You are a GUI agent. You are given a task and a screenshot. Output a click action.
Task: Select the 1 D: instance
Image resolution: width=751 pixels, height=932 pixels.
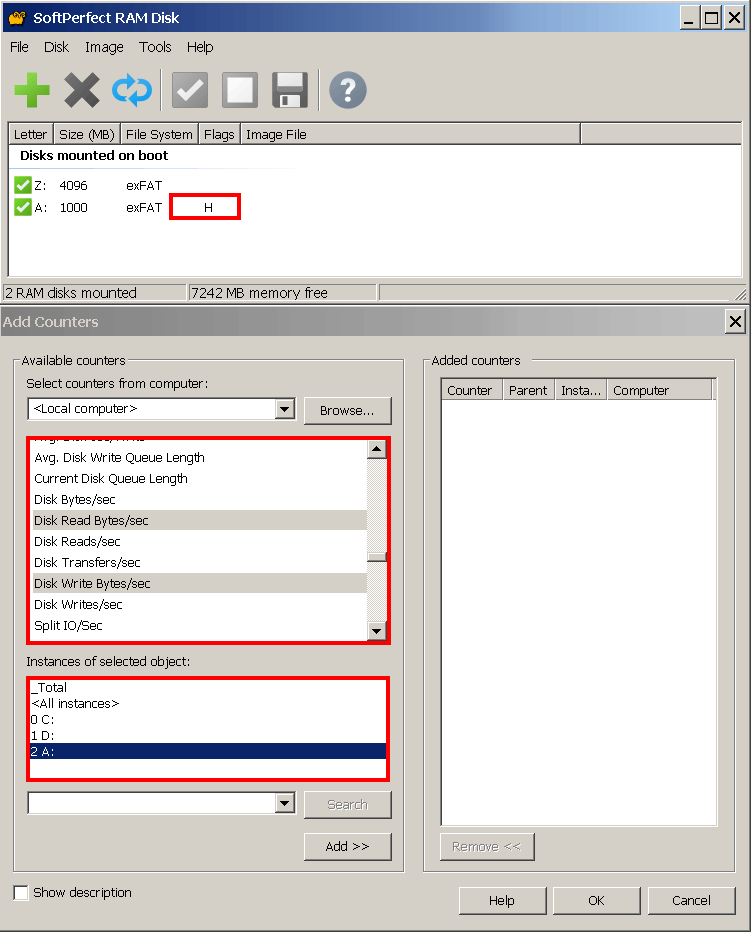click(208, 735)
